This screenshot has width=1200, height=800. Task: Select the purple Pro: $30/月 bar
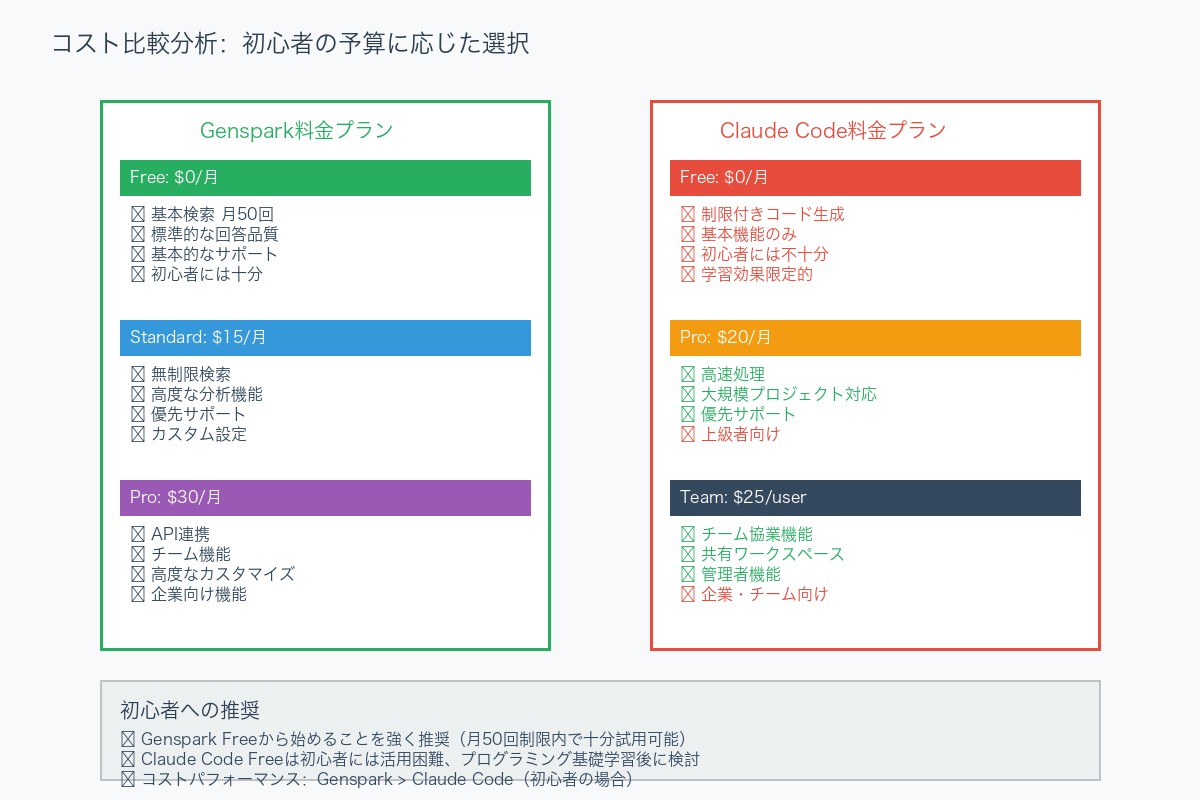click(325, 498)
